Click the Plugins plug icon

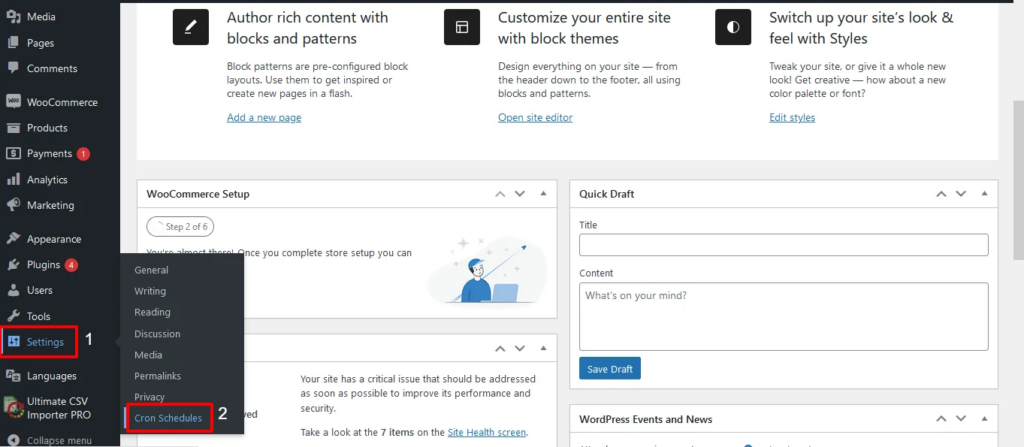(13, 265)
